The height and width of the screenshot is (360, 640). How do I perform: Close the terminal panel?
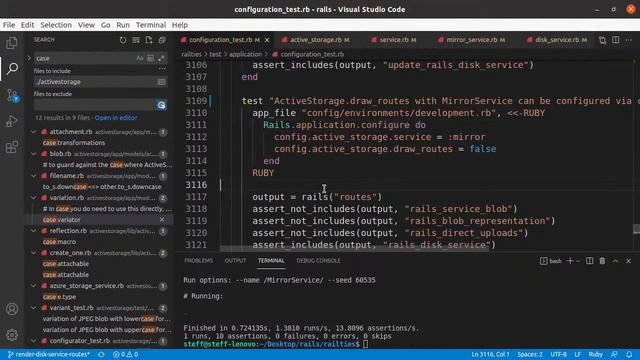(x=629, y=261)
